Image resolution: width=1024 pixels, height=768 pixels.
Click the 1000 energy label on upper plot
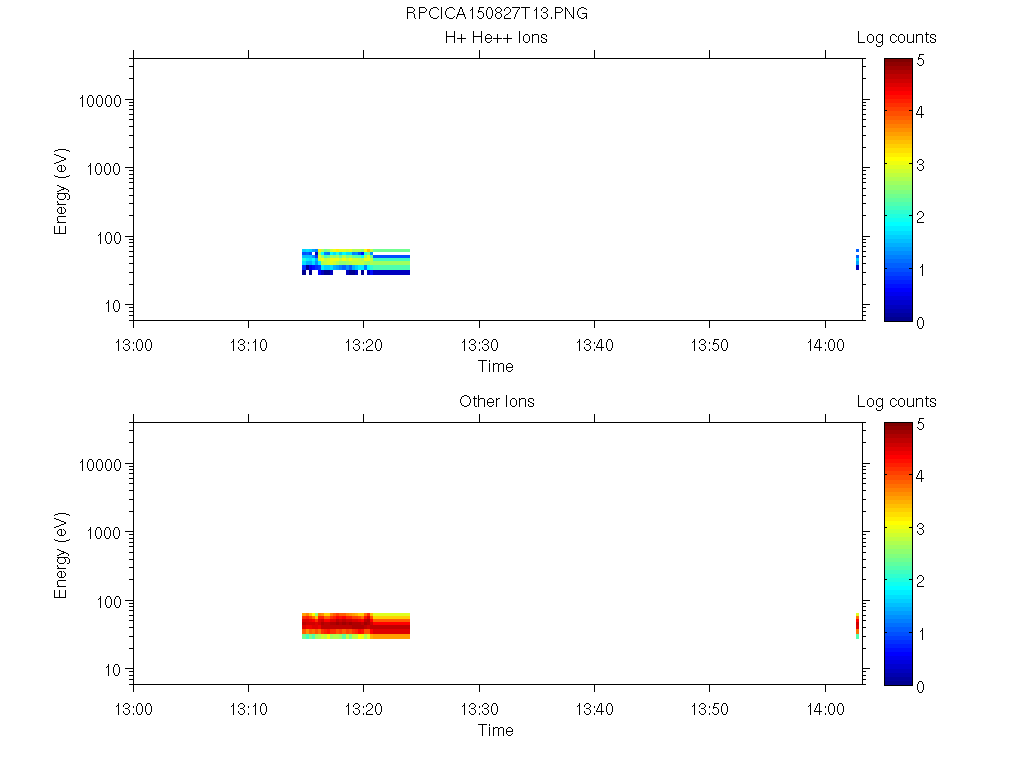104,169
